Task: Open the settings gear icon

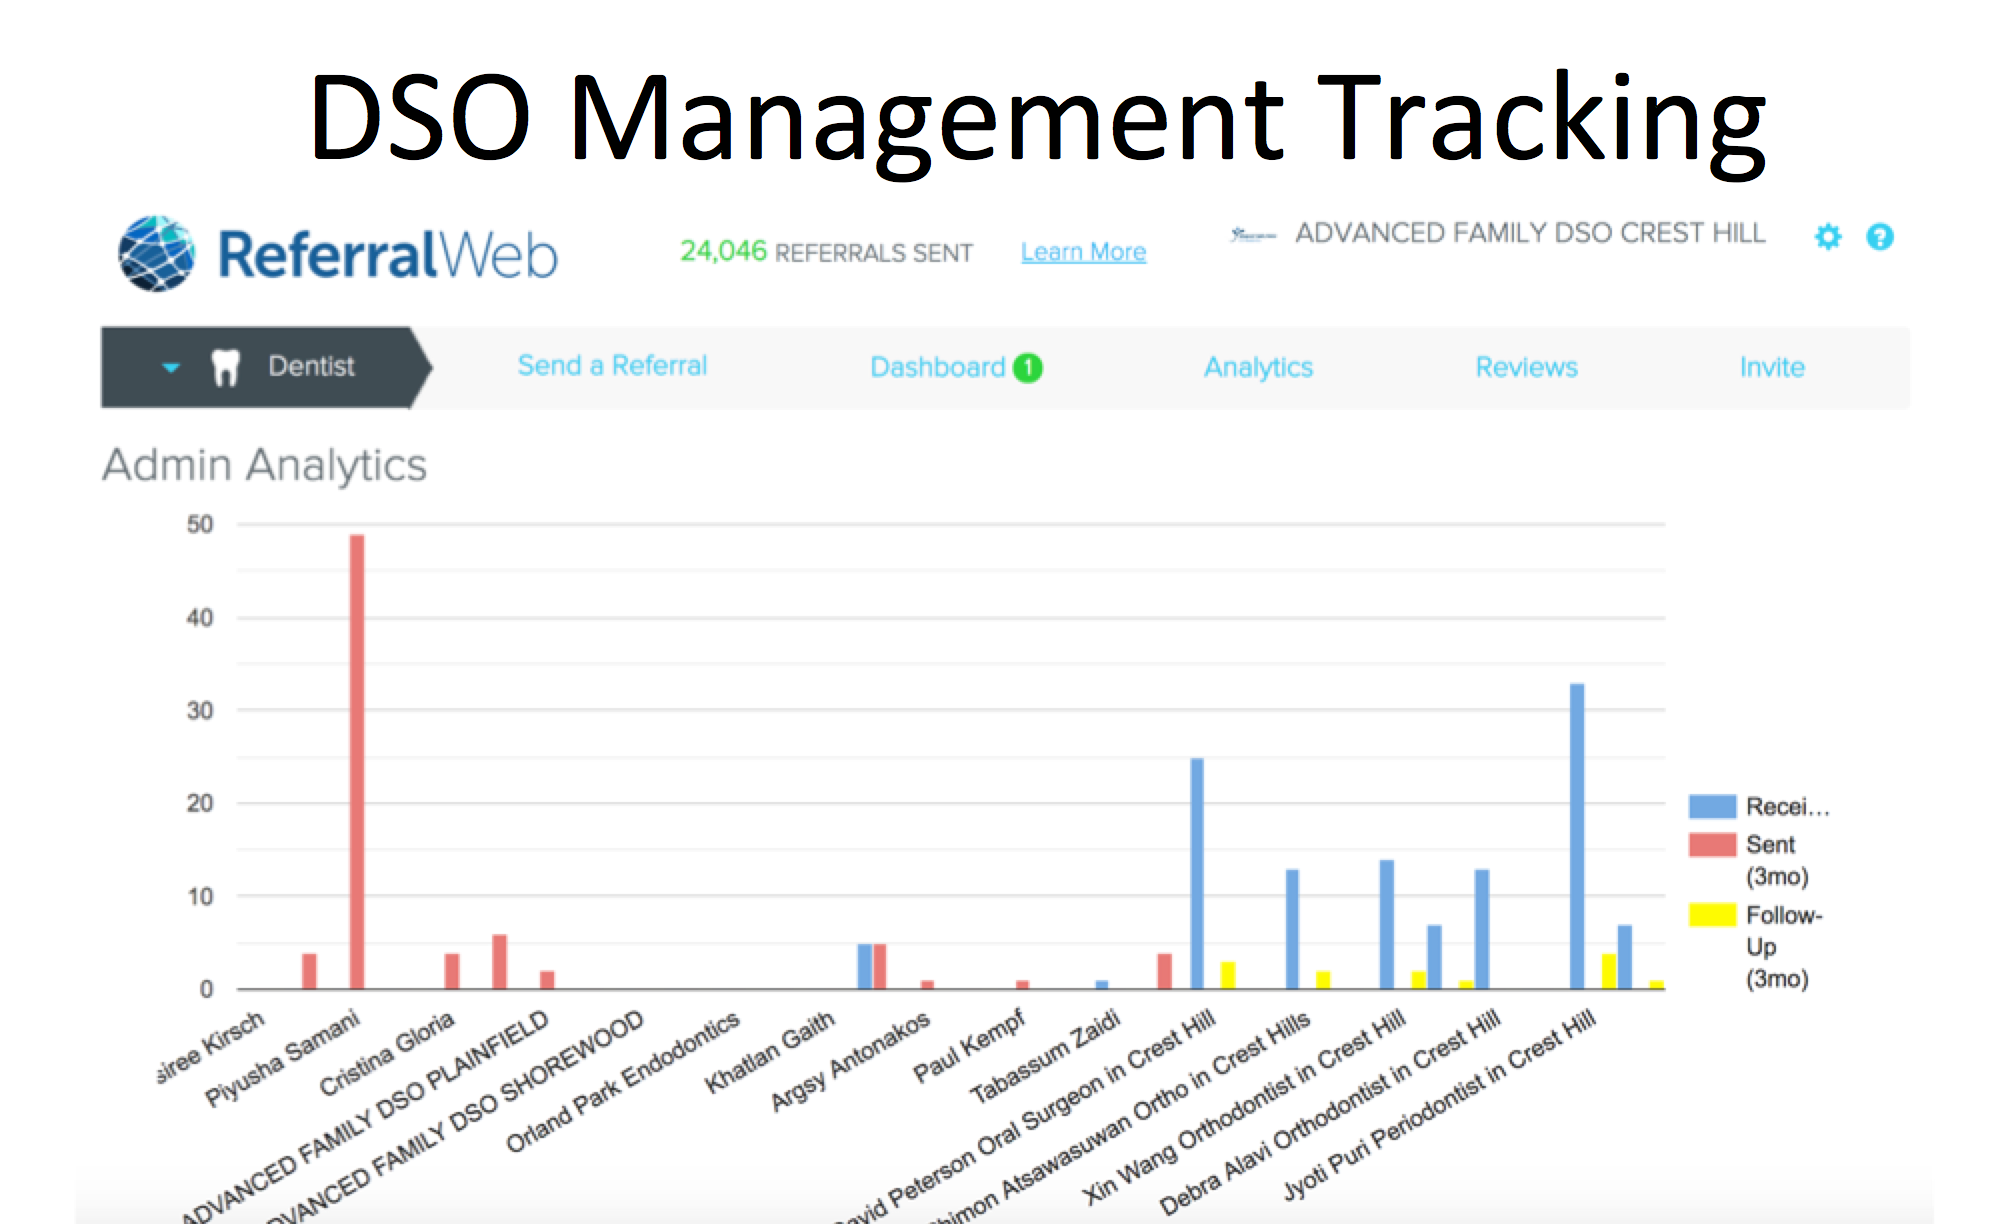Action: pyautogui.click(x=1828, y=237)
